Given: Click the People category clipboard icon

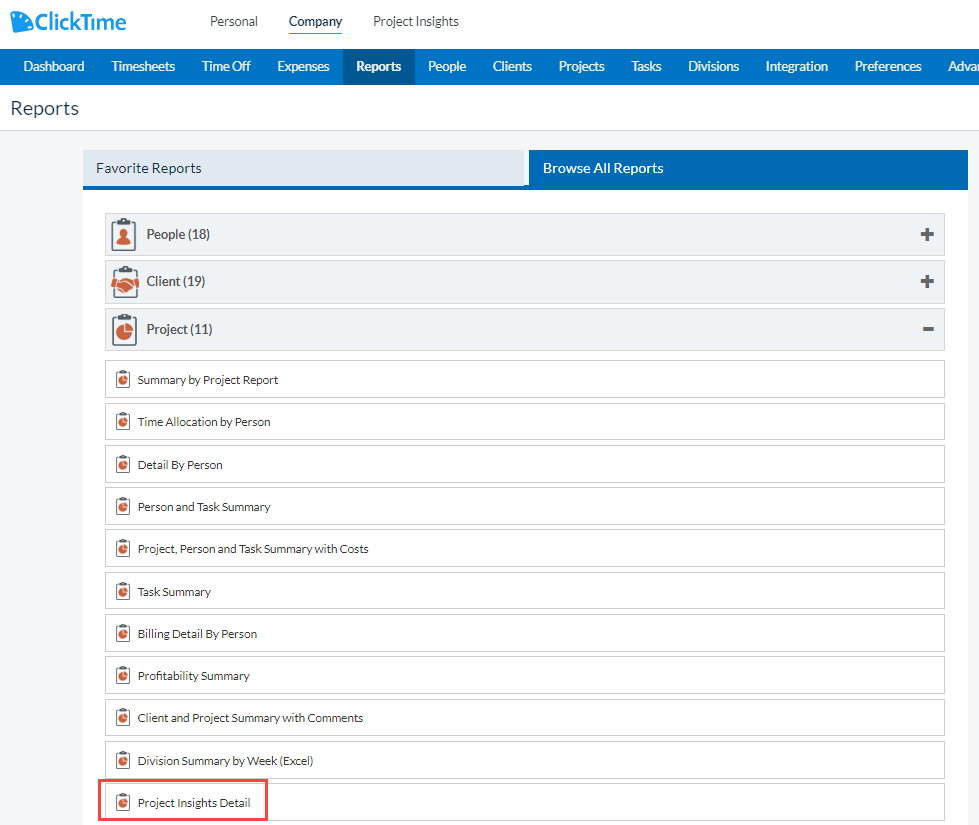Looking at the screenshot, I should click(x=124, y=234).
